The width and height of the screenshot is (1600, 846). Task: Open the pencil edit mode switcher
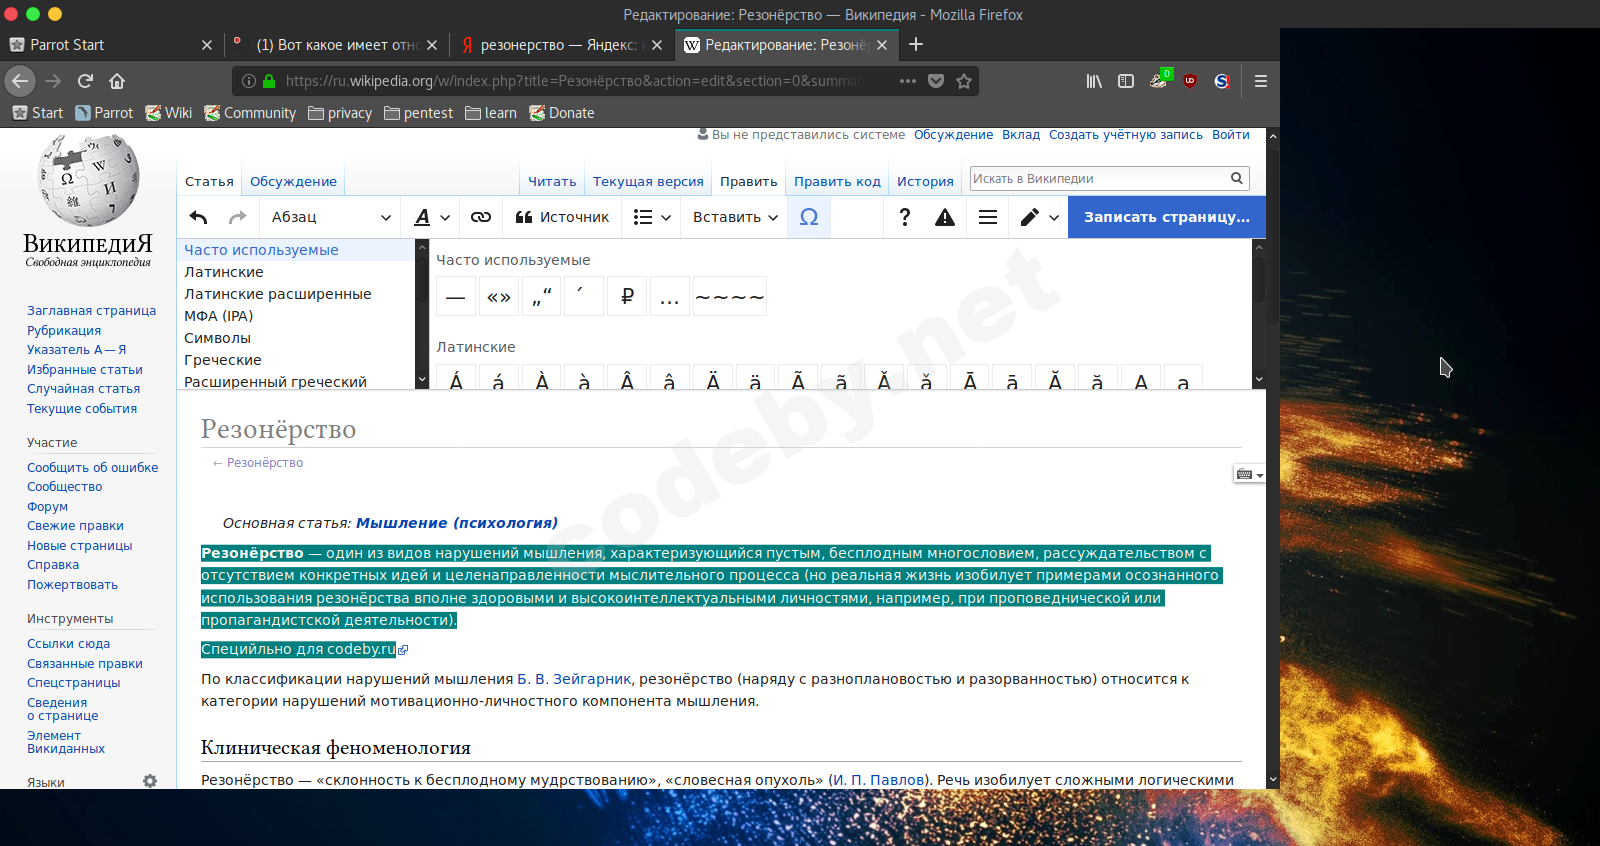point(1039,217)
